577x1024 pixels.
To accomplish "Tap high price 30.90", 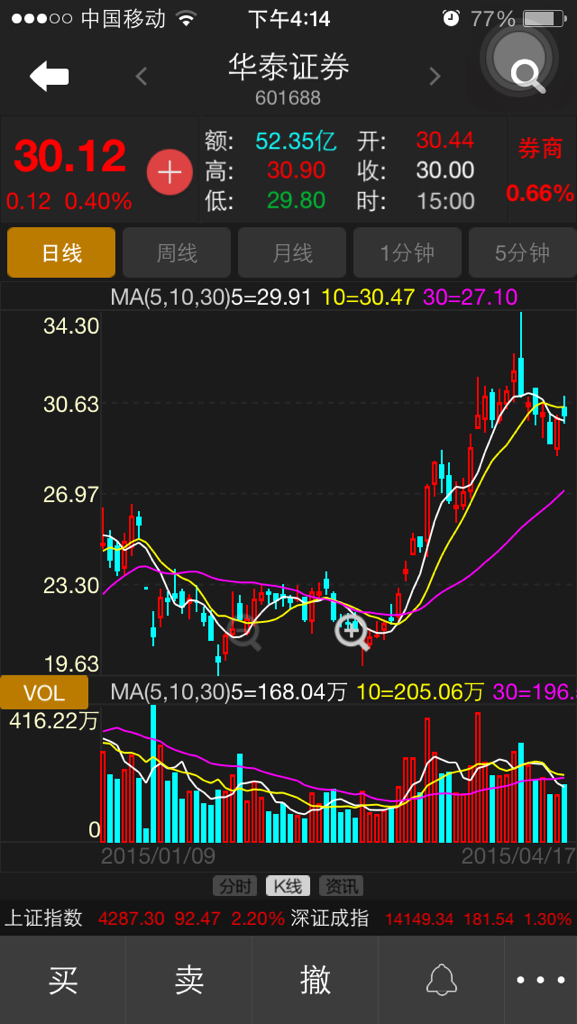I will point(296,171).
